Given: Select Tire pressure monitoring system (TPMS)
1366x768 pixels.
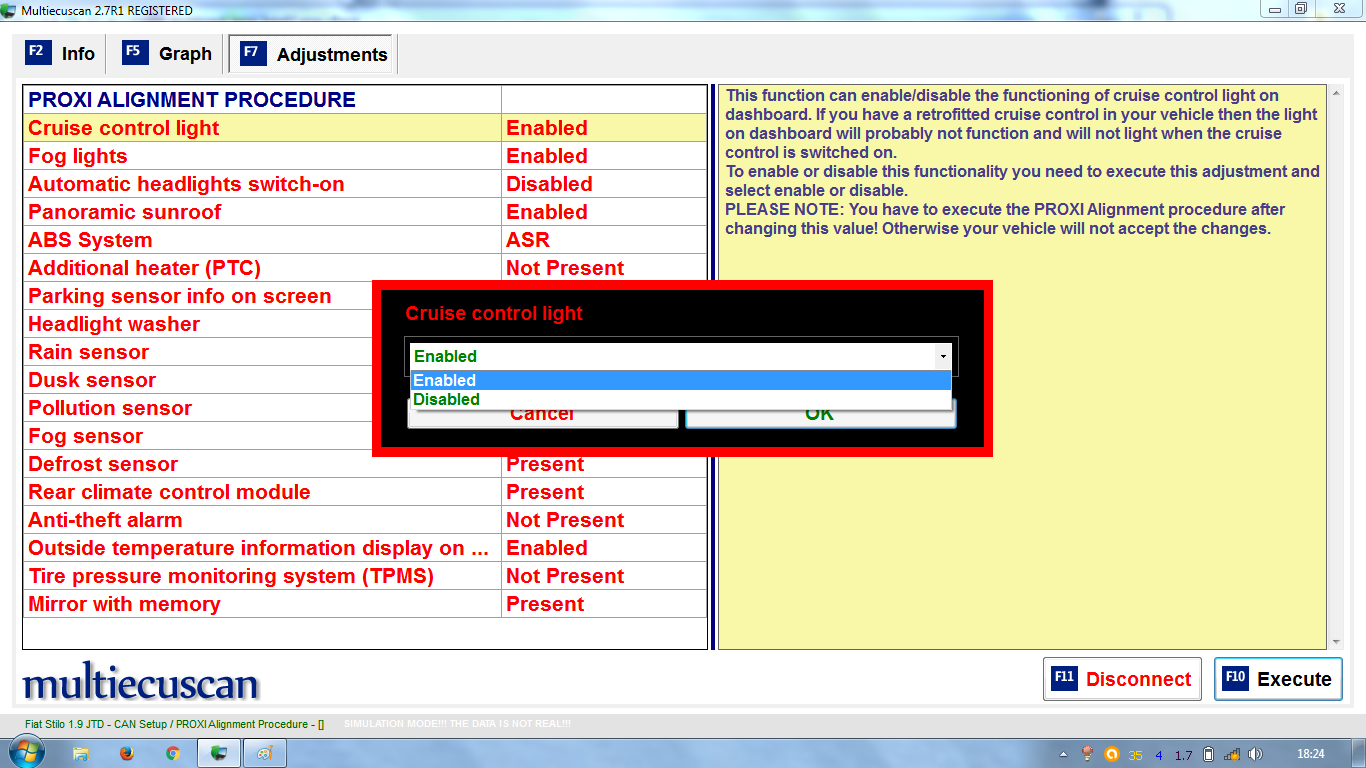Looking at the screenshot, I should 365,576.
